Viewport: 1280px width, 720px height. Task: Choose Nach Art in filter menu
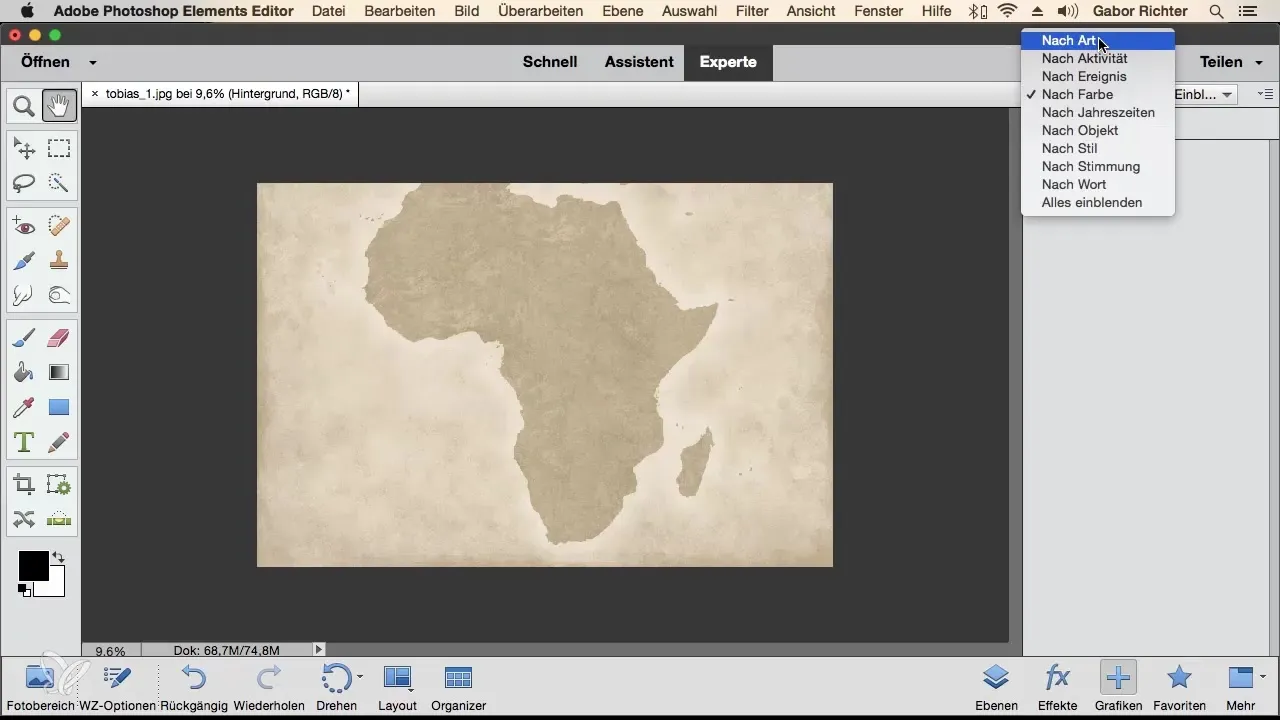(x=1097, y=41)
